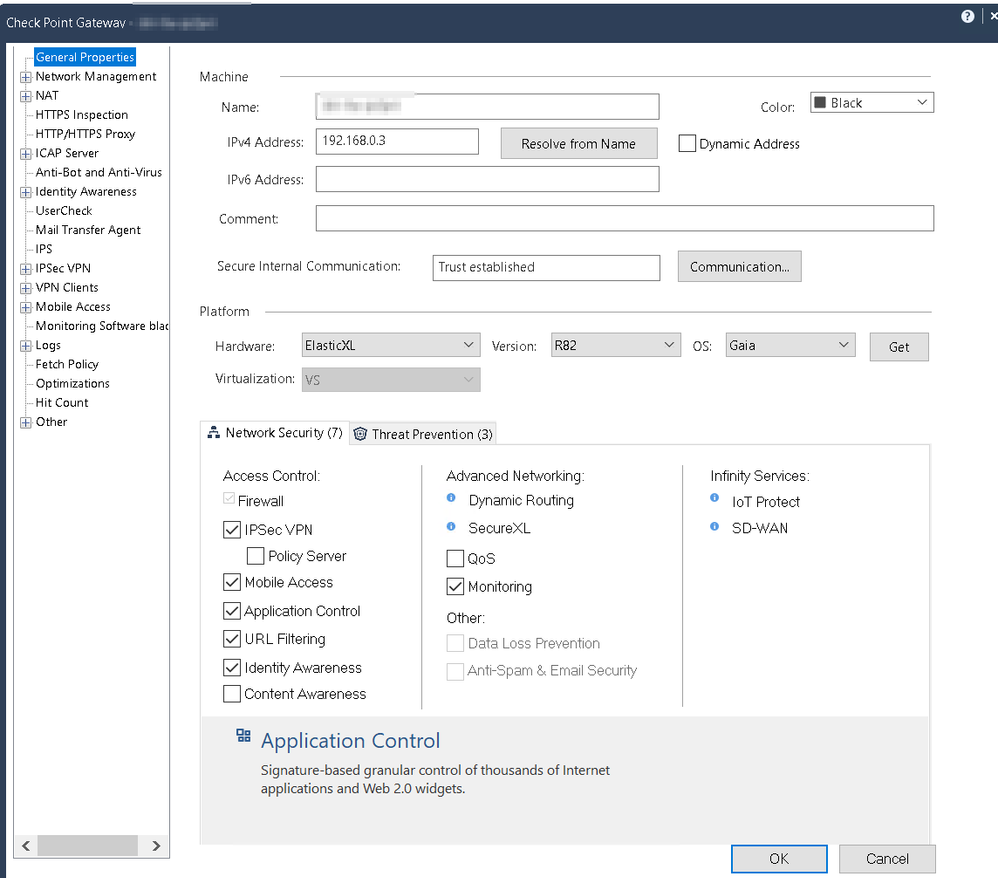
Task: Click the IPv4 Address input field
Action: point(397,141)
